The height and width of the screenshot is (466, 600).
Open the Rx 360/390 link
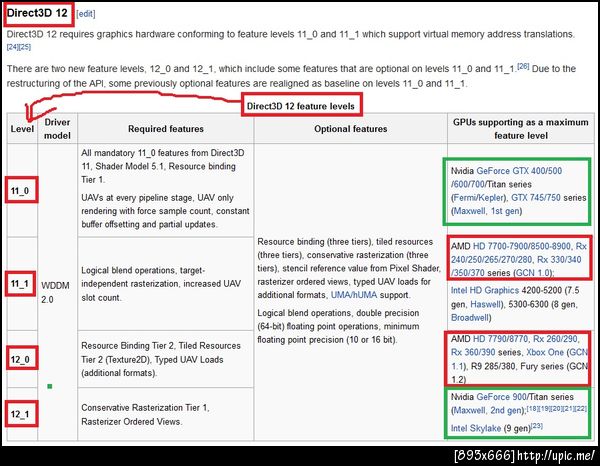[473, 352]
